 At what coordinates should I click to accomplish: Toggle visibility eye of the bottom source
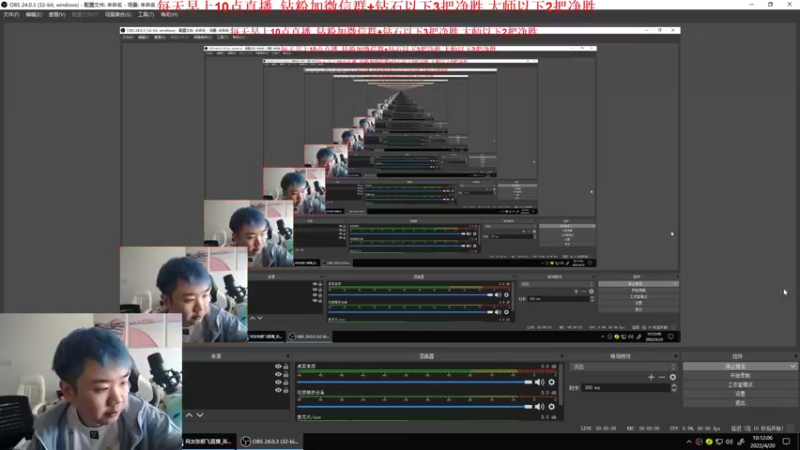click(278, 390)
